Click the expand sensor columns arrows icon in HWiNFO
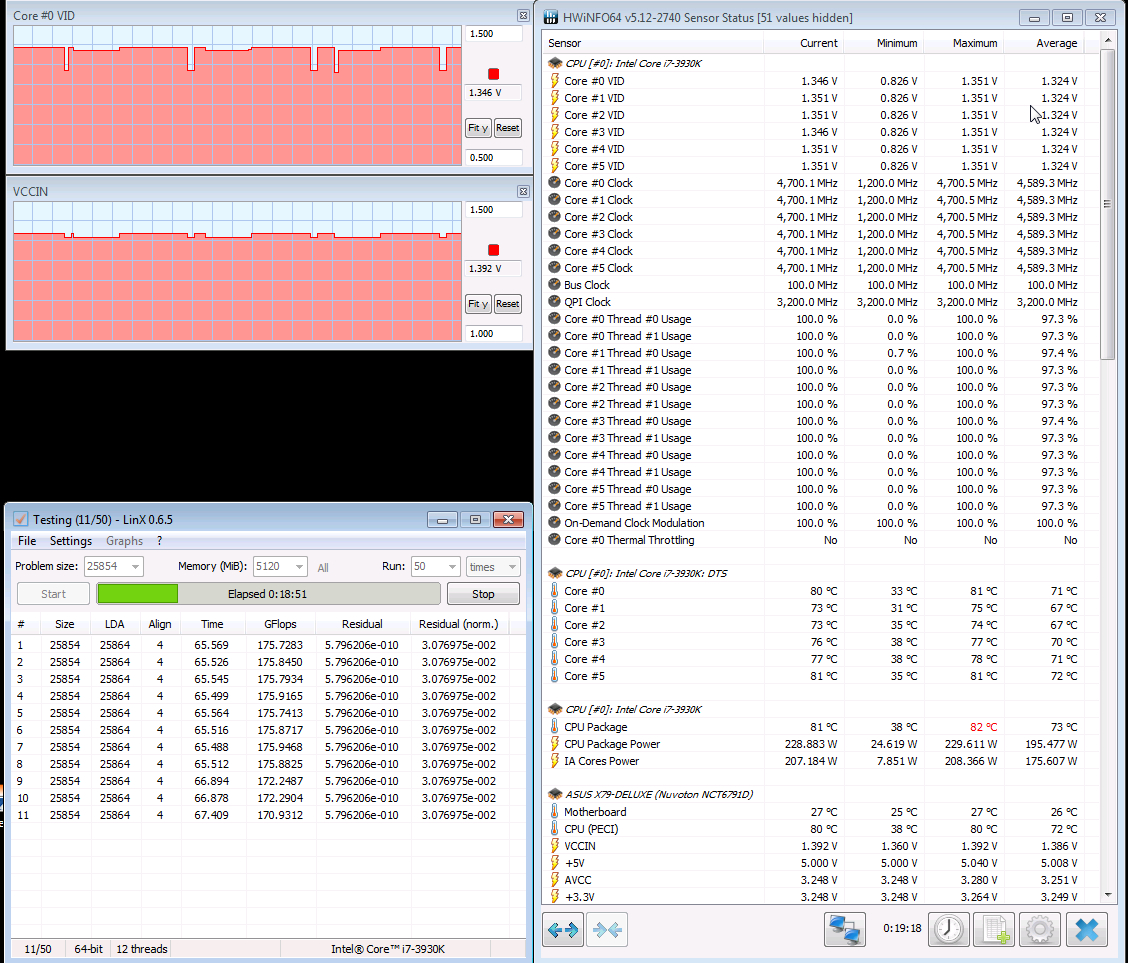Image resolution: width=1128 pixels, height=963 pixels. coord(563,929)
